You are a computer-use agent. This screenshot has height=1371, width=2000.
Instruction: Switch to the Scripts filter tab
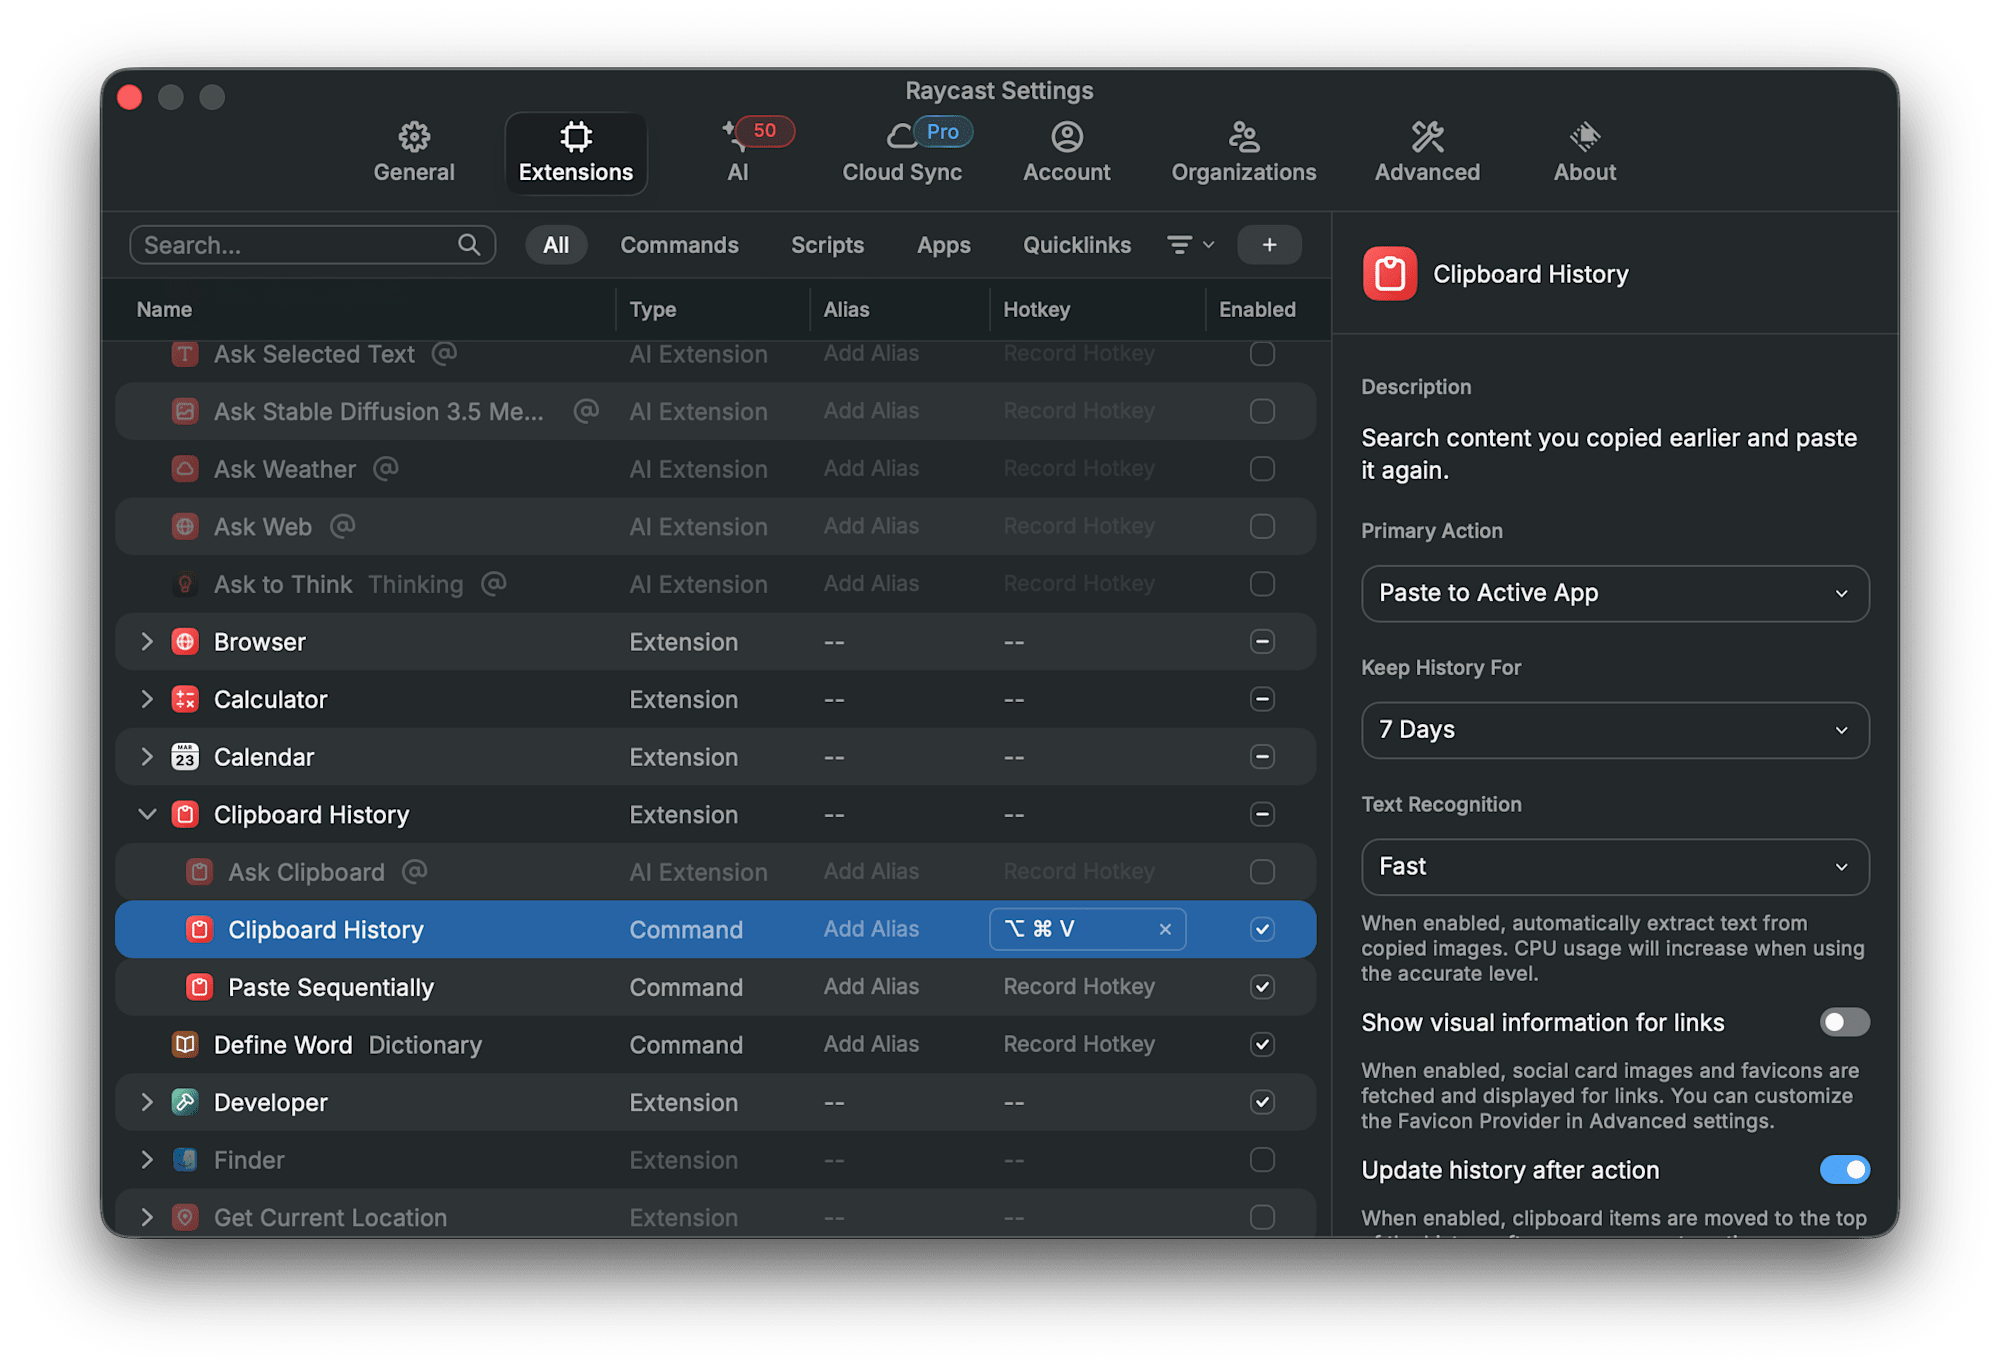(827, 245)
